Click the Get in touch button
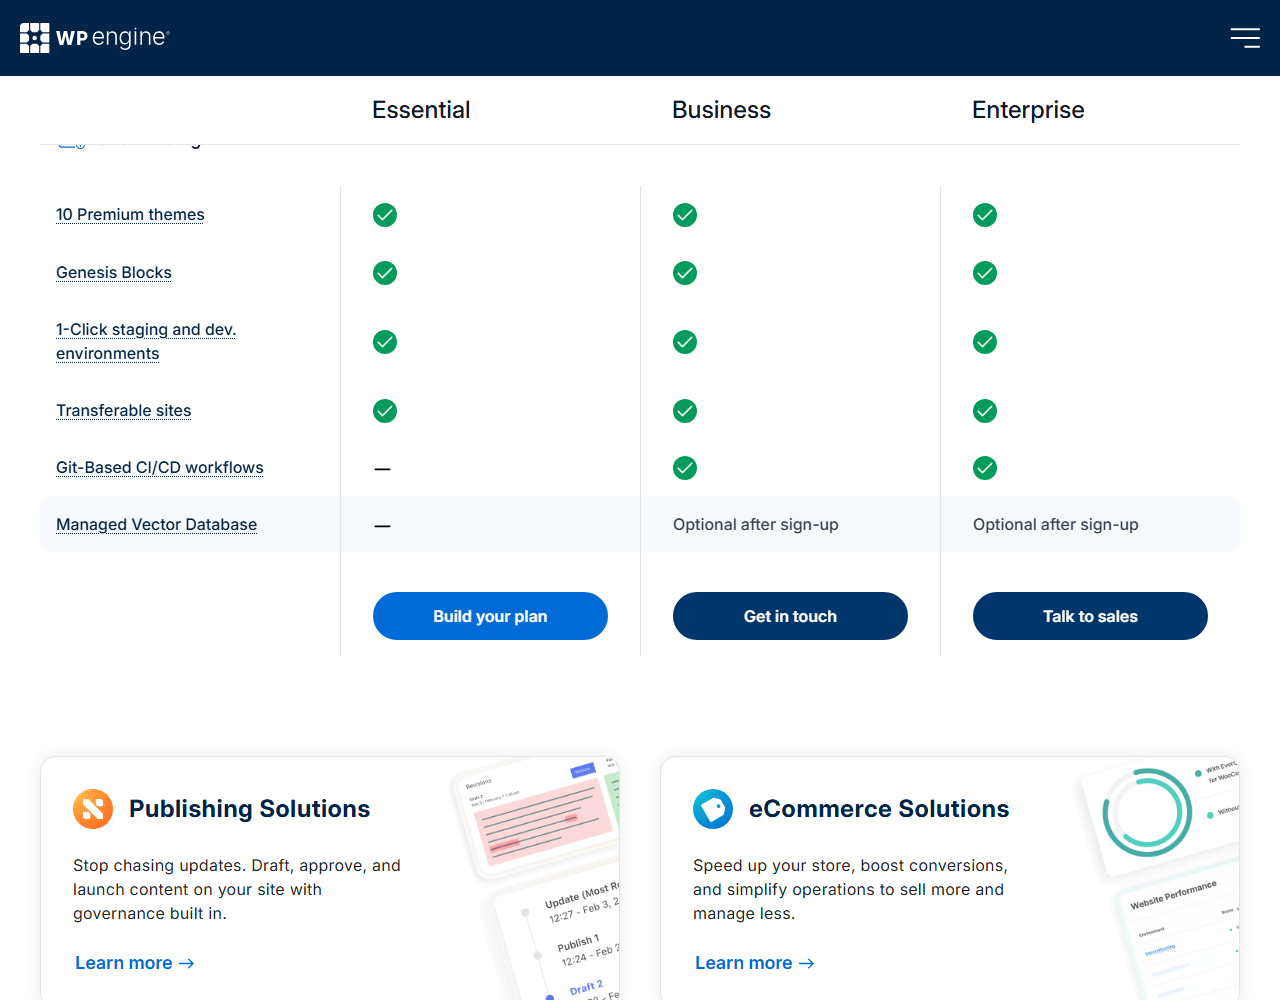Viewport: 1280px width, 1000px height. click(x=790, y=616)
